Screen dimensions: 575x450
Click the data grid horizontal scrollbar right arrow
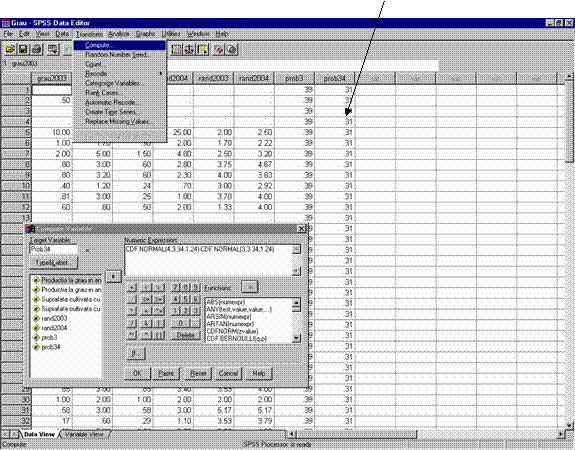(x=561, y=434)
